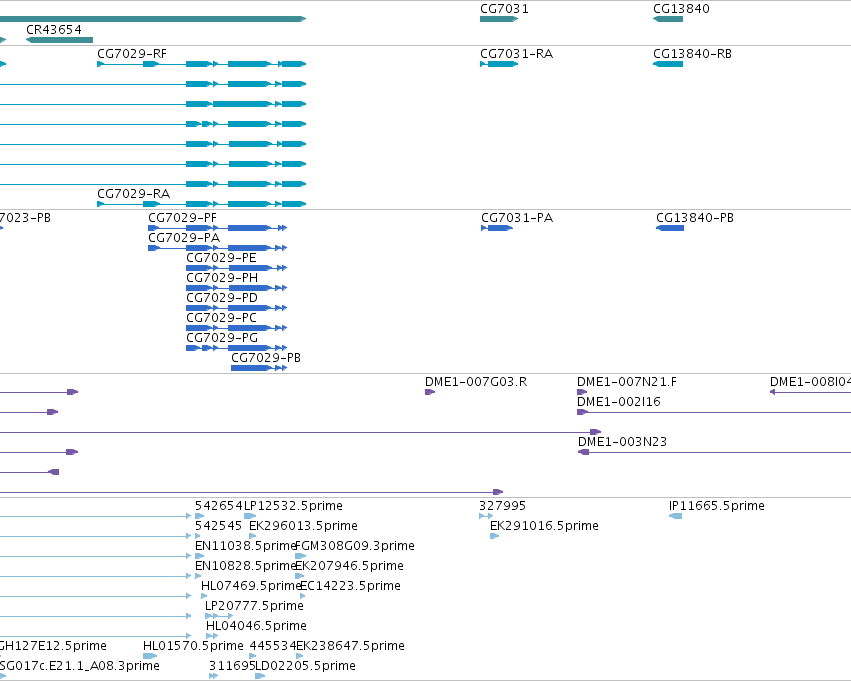Select the HL07469.5prime EST label
Image resolution: width=851 pixels, height=681 pixels.
251,586
